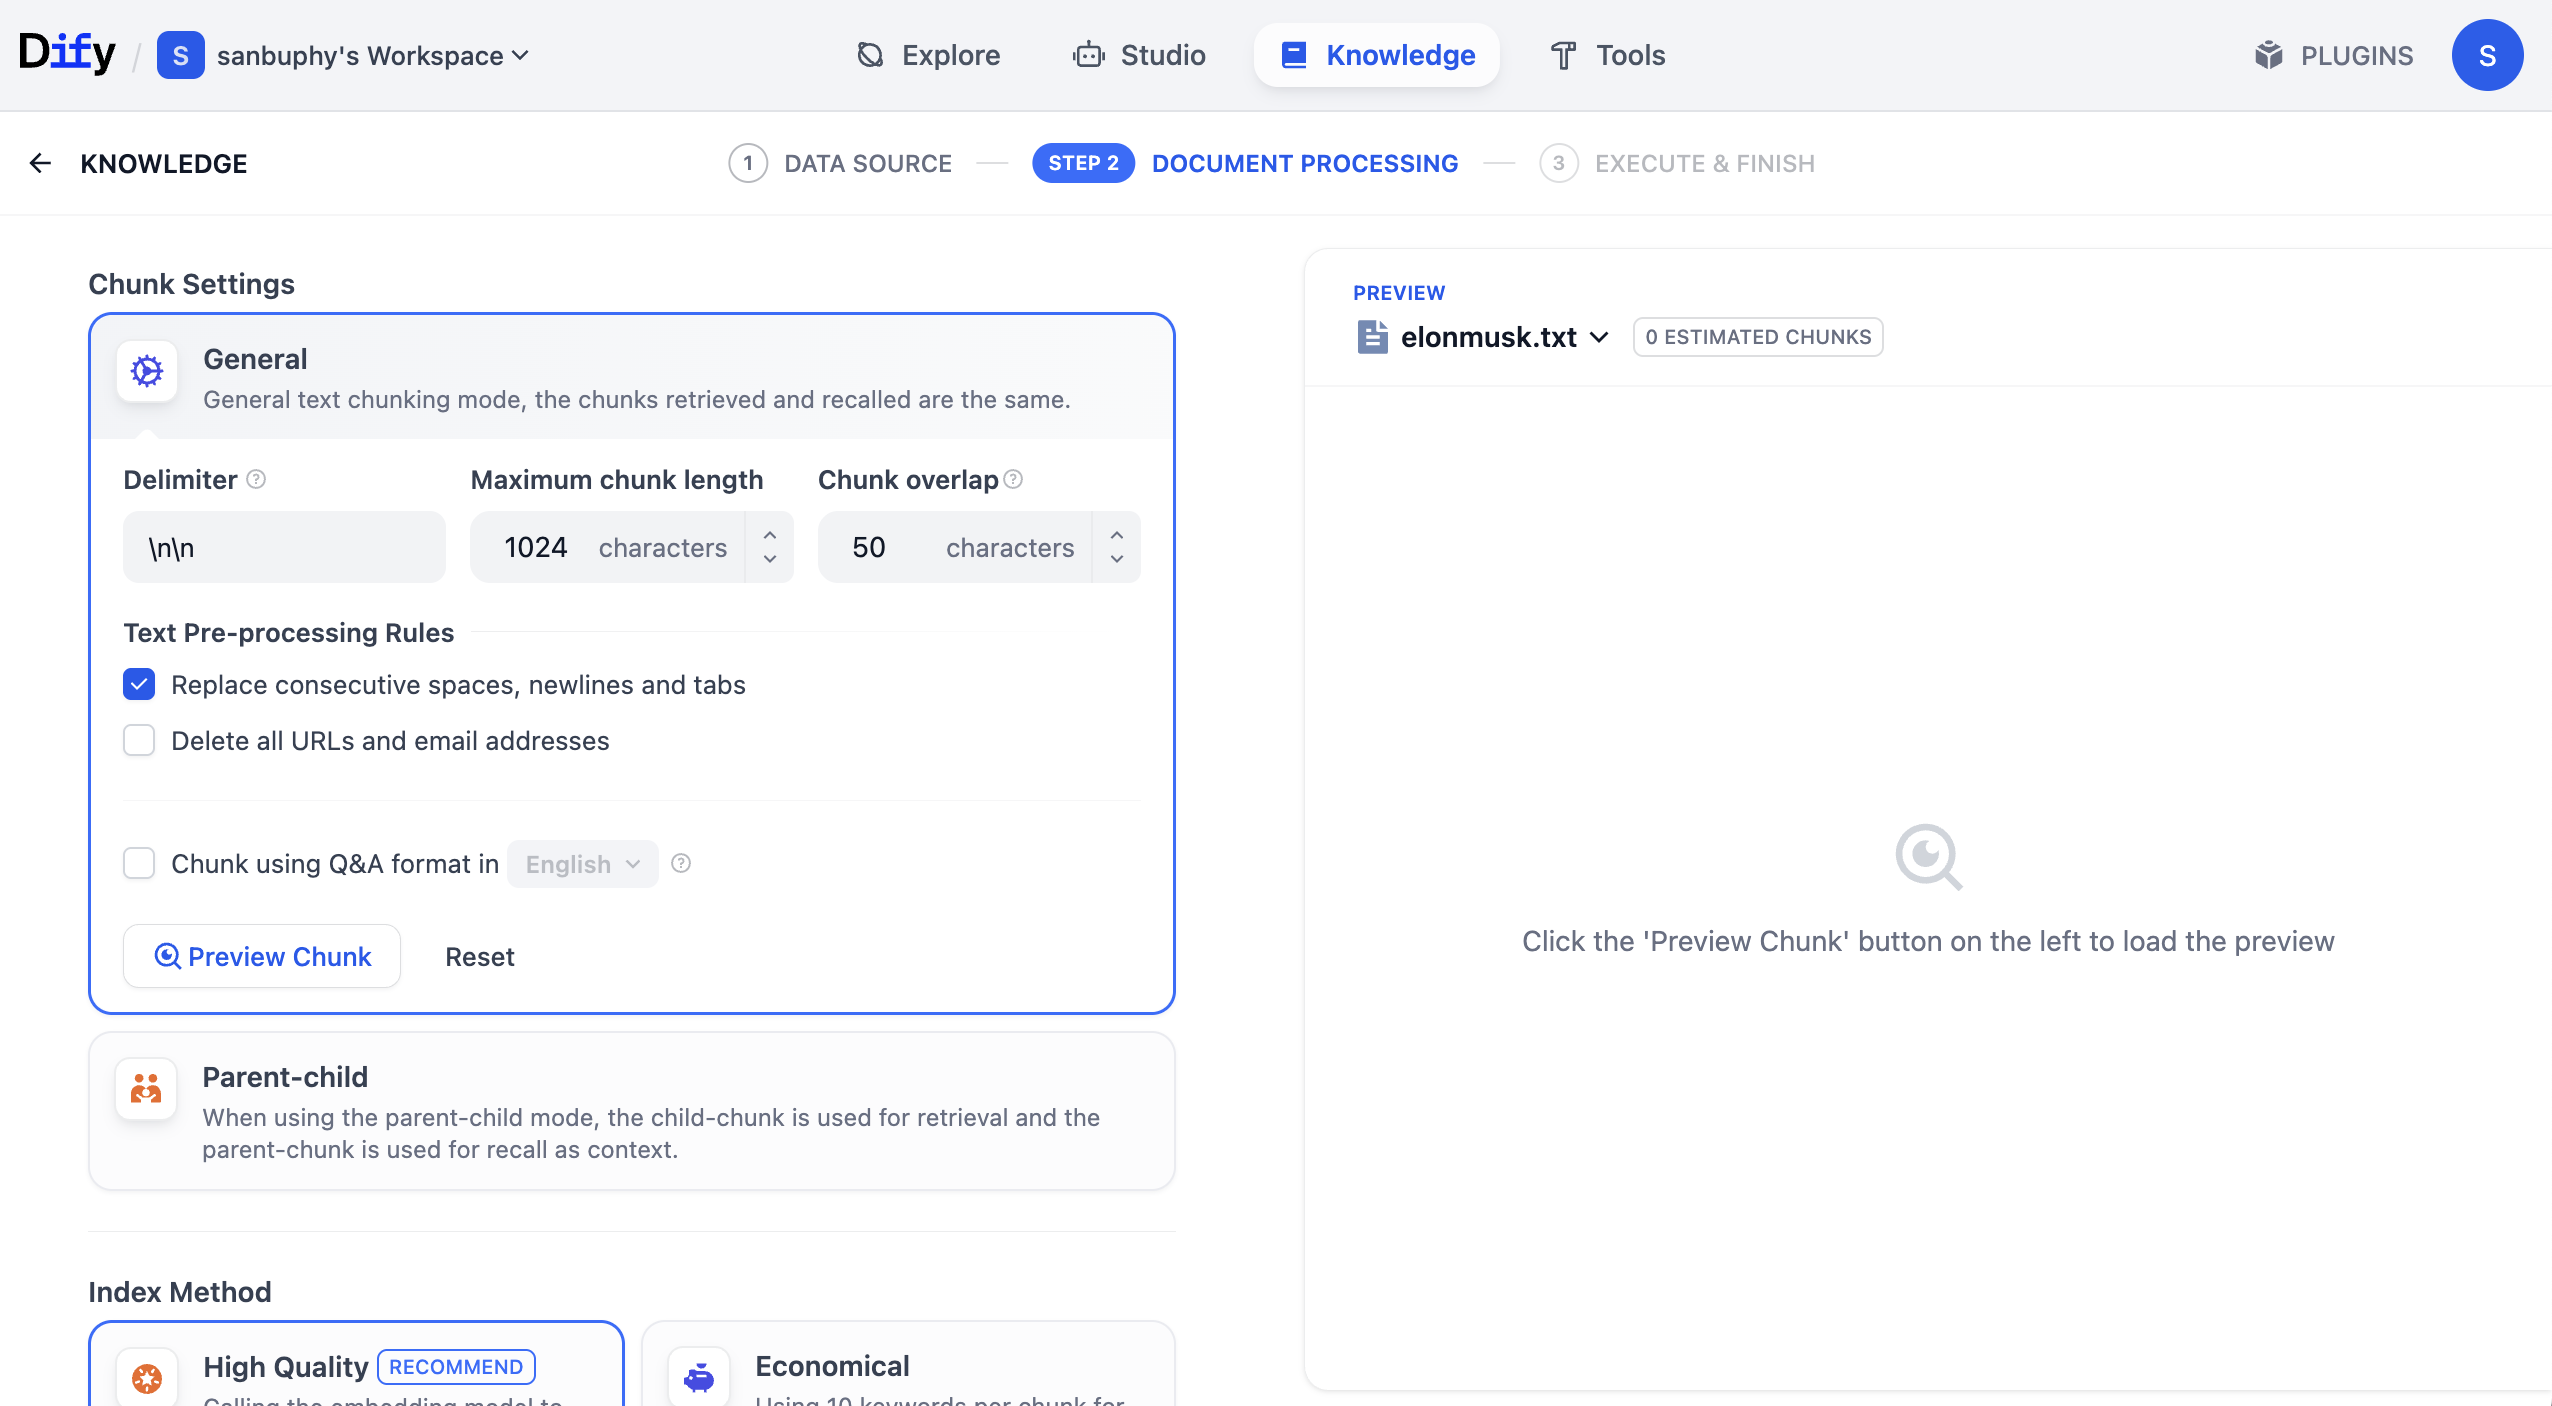The height and width of the screenshot is (1406, 2552).
Task: Enable Delete all URLs and email addresses
Action: click(x=139, y=740)
